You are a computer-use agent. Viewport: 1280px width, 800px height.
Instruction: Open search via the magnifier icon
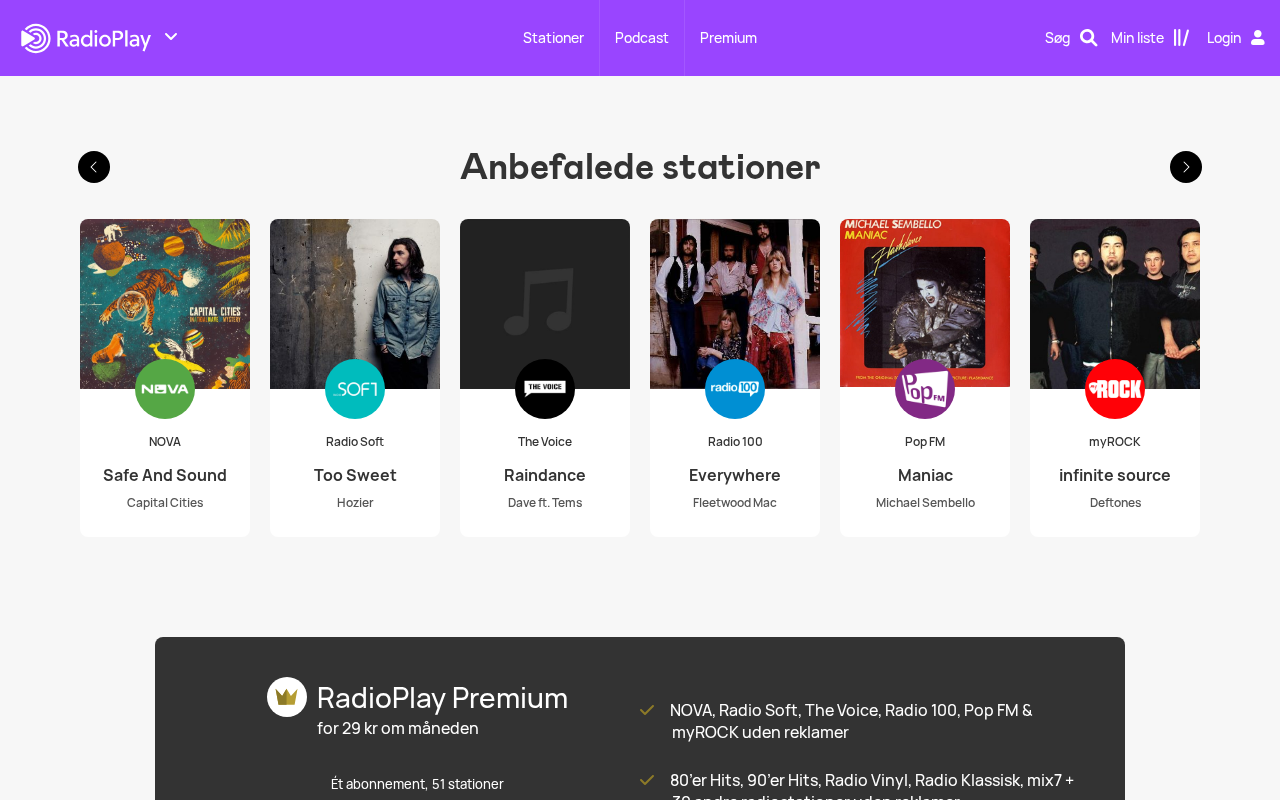[x=1089, y=38]
